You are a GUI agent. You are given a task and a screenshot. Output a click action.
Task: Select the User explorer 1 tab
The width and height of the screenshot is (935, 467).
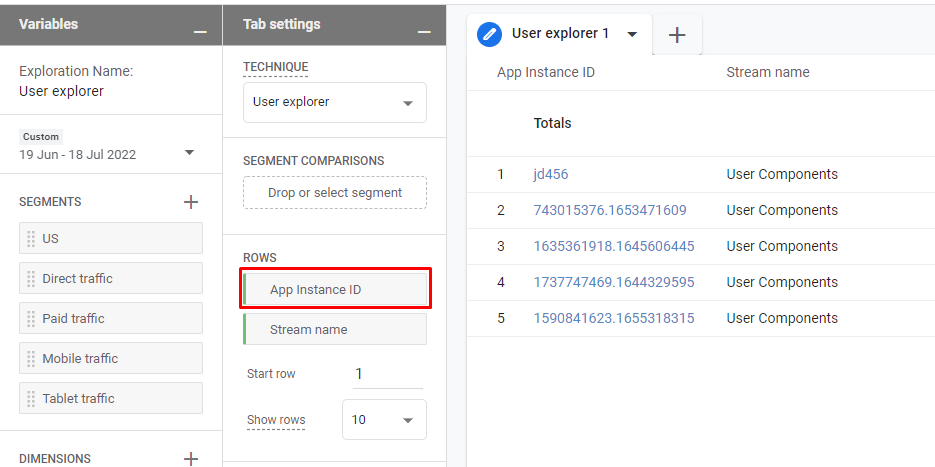[560, 34]
